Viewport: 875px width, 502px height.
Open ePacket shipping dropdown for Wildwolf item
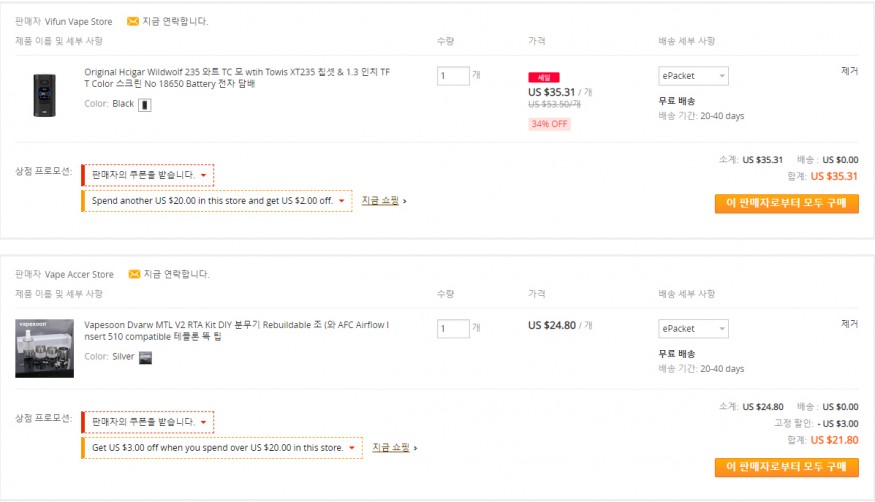pos(693,76)
